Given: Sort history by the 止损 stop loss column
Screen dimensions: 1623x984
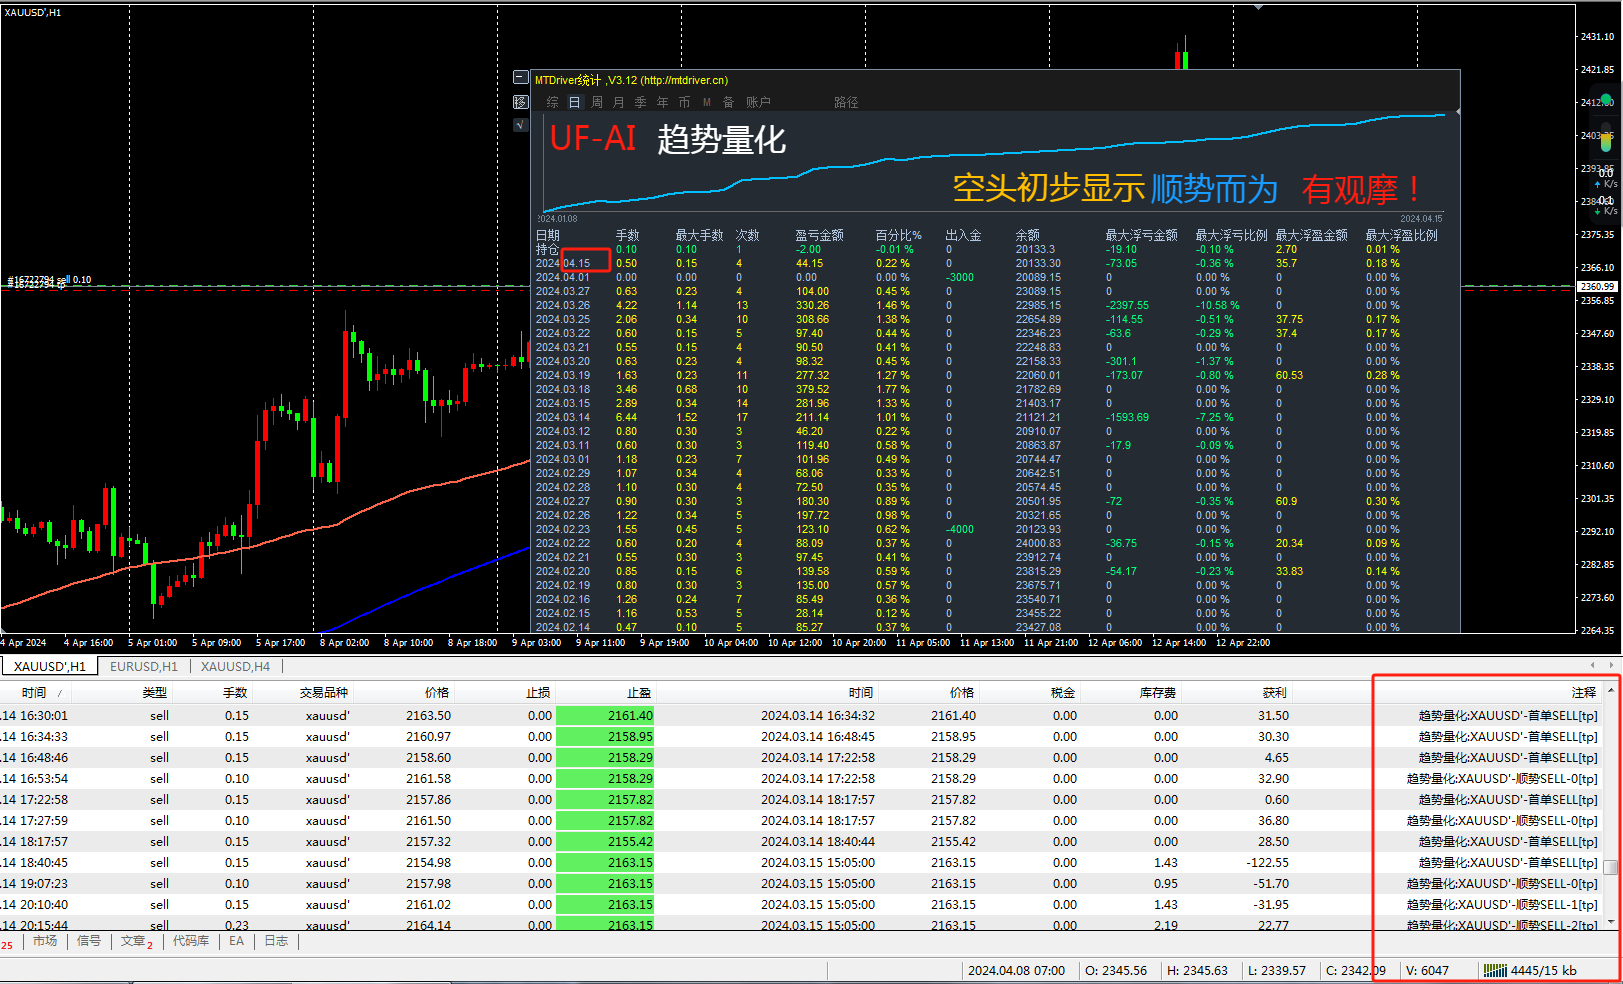Looking at the screenshot, I should pyautogui.click(x=538, y=692).
